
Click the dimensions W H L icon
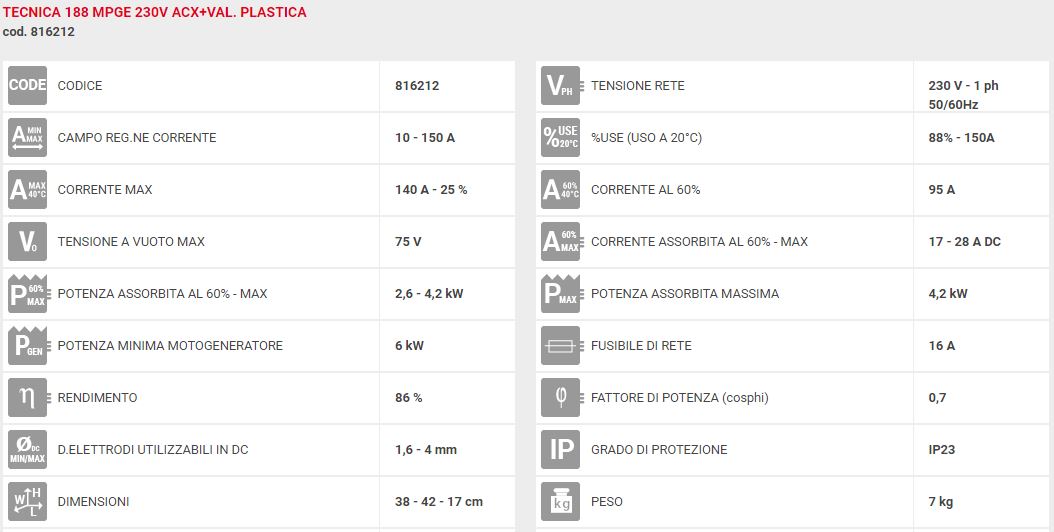tap(28, 502)
